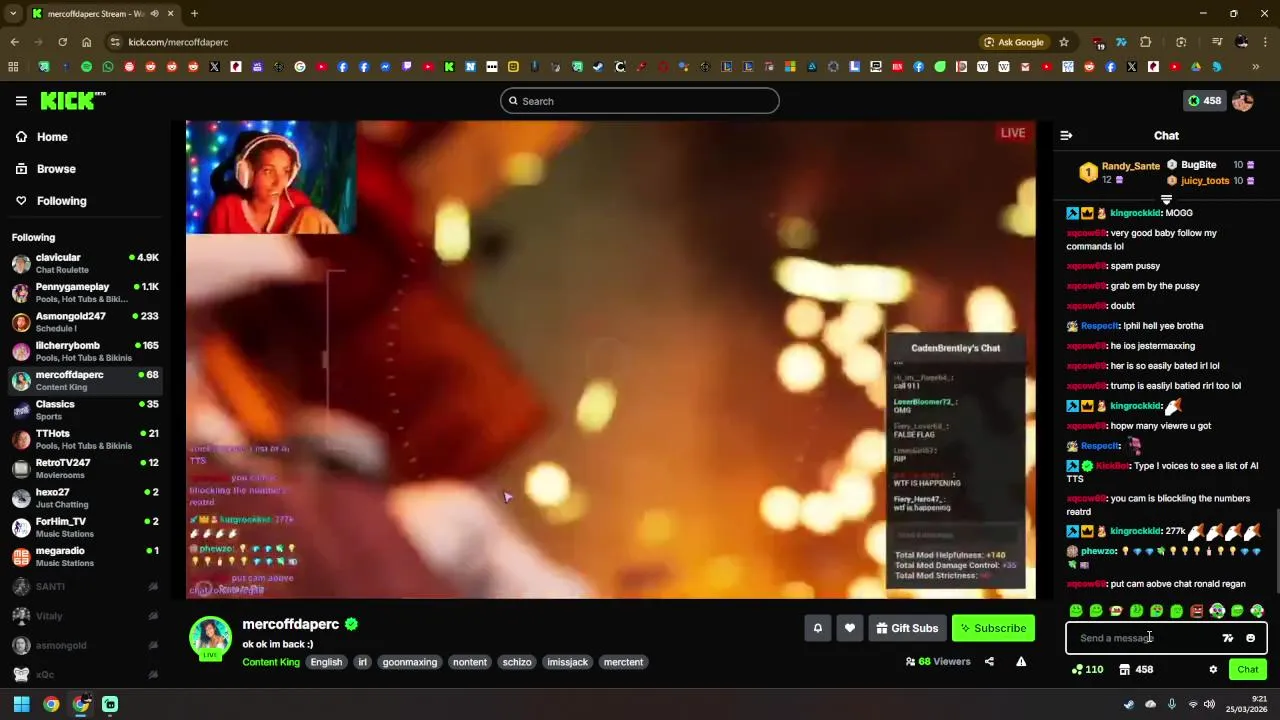Select the hexo27 channel in Following

(85, 498)
